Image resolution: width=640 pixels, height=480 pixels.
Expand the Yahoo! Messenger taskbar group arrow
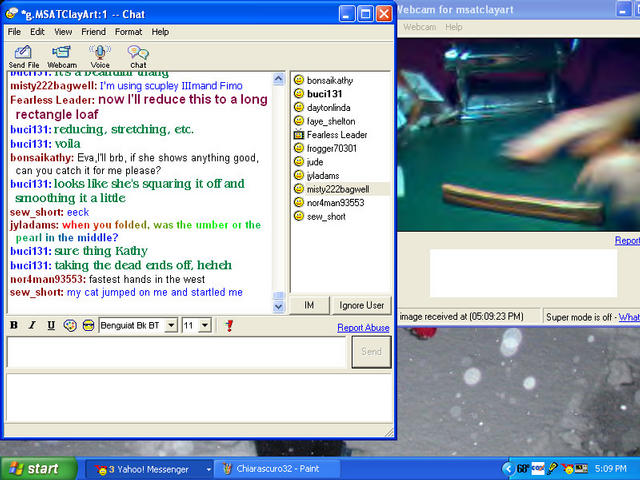point(208,469)
